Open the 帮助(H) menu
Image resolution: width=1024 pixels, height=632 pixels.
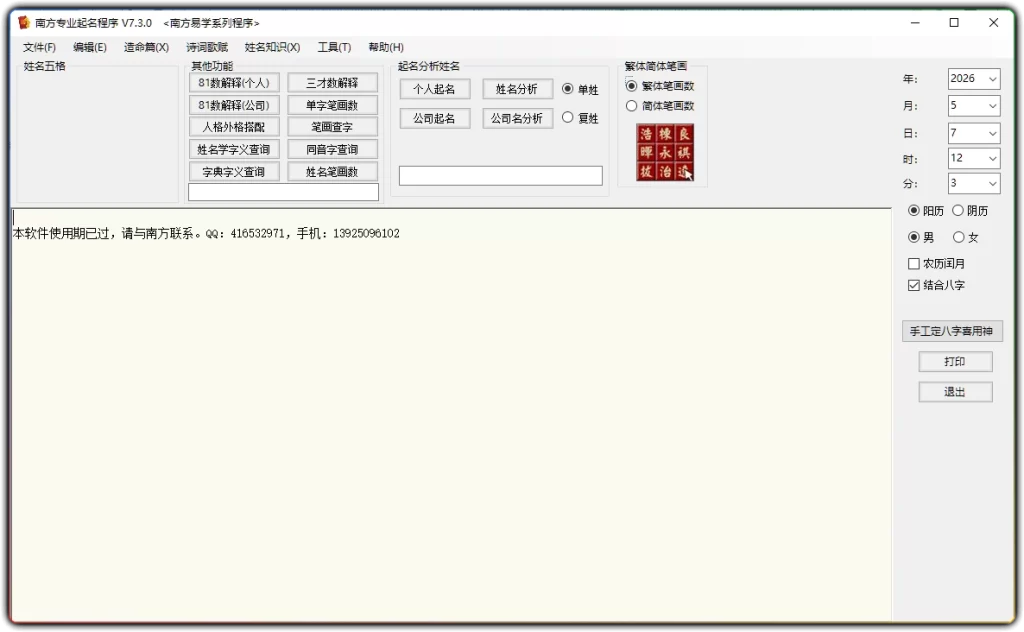pos(386,47)
